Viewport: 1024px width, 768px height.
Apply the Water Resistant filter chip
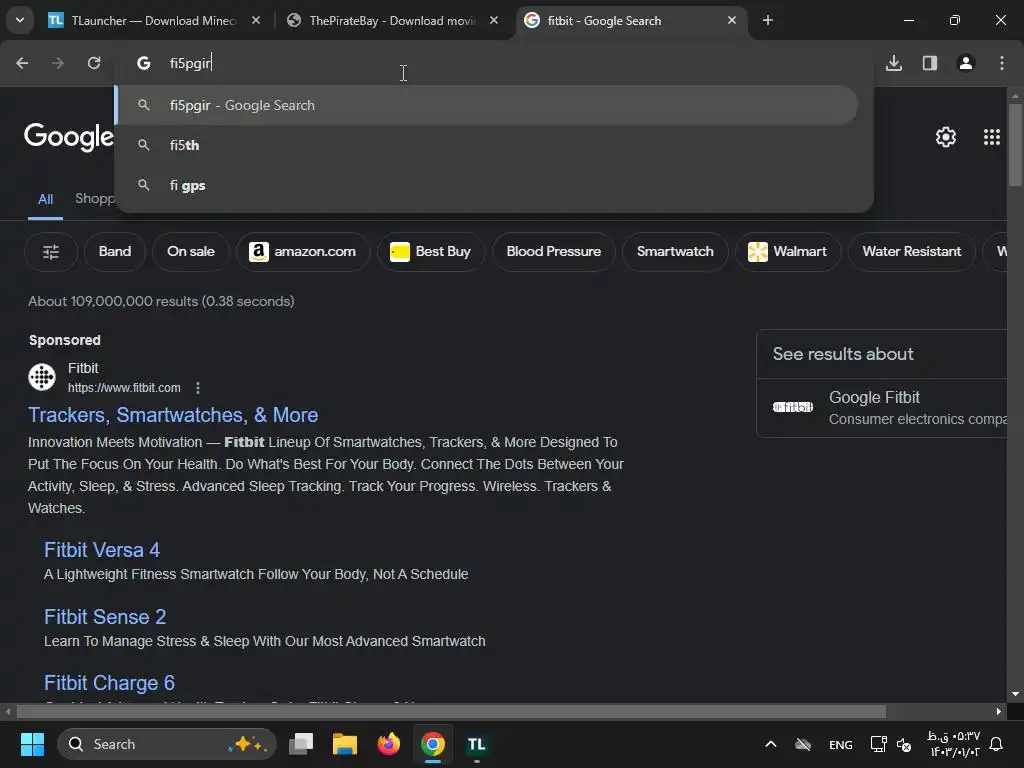click(912, 251)
